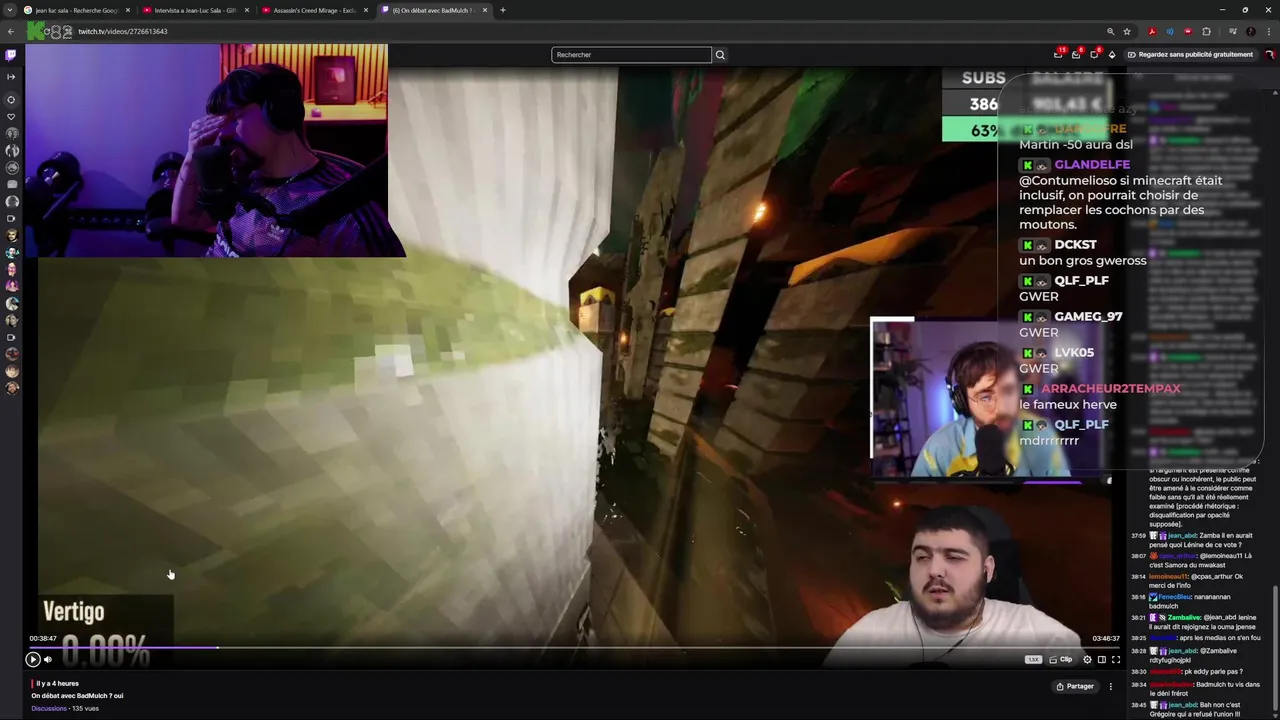Open Chrome profile avatar
Image resolution: width=1280 pixels, height=720 pixels.
point(1250,31)
